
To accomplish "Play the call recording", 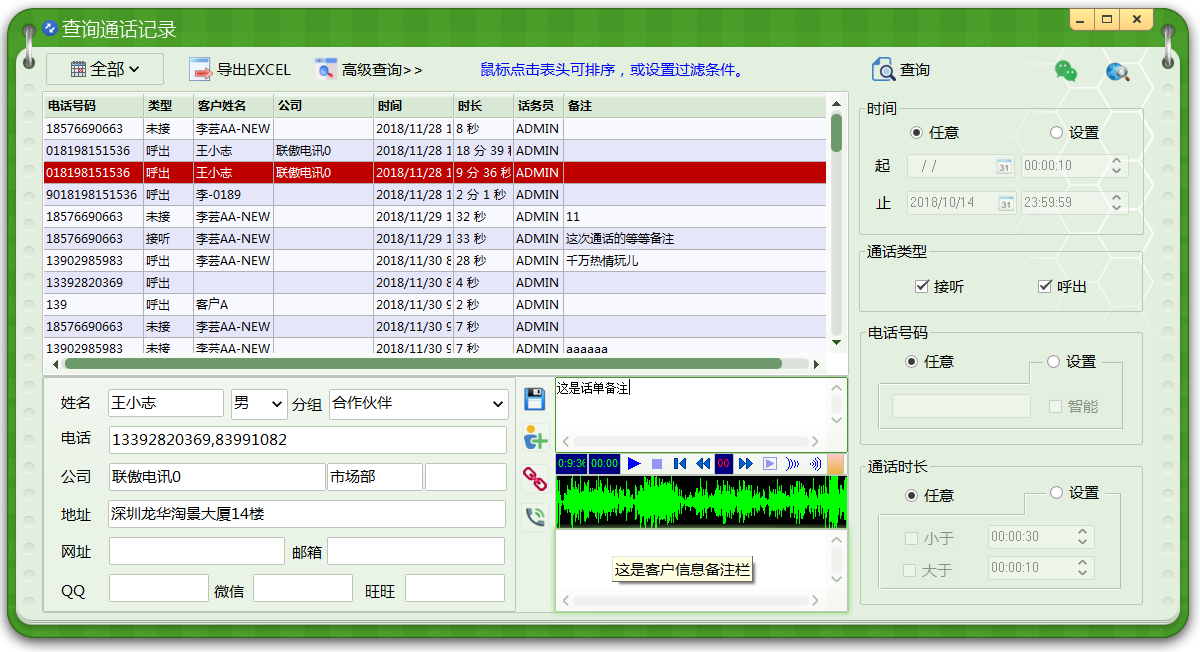I will tap(634, 464).
